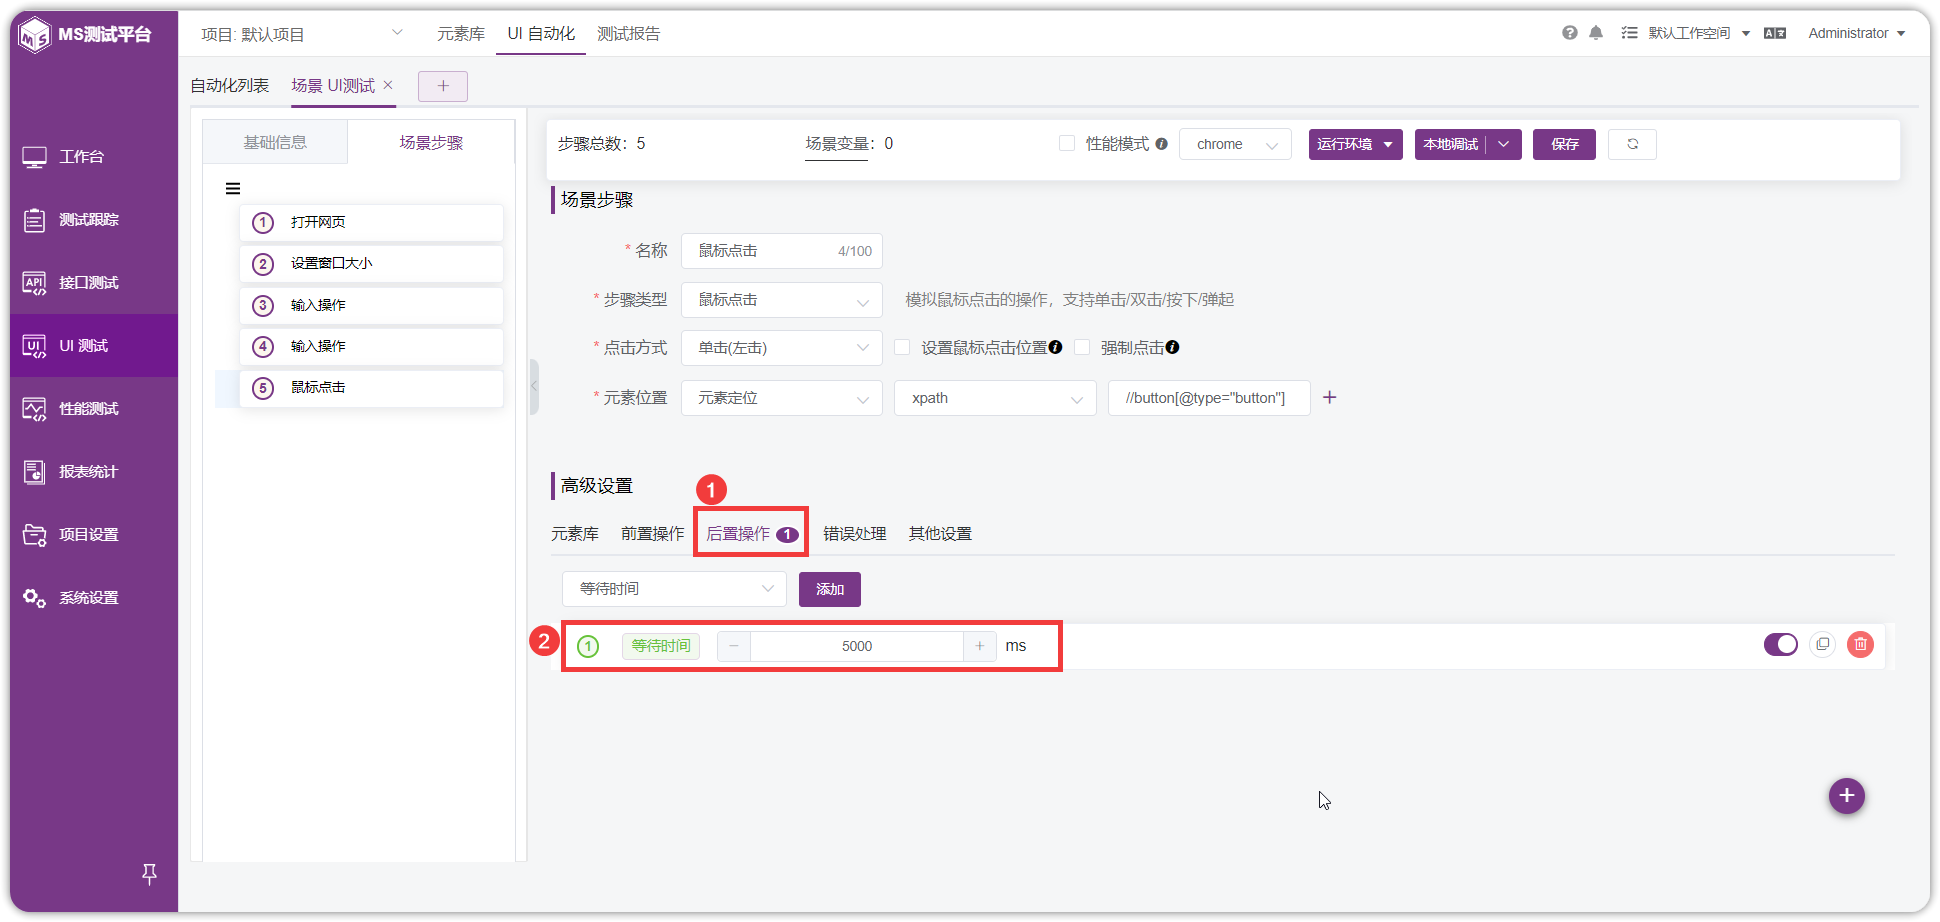
Task: Open 项目设置 in the sidebar
Action: point(94,535)
